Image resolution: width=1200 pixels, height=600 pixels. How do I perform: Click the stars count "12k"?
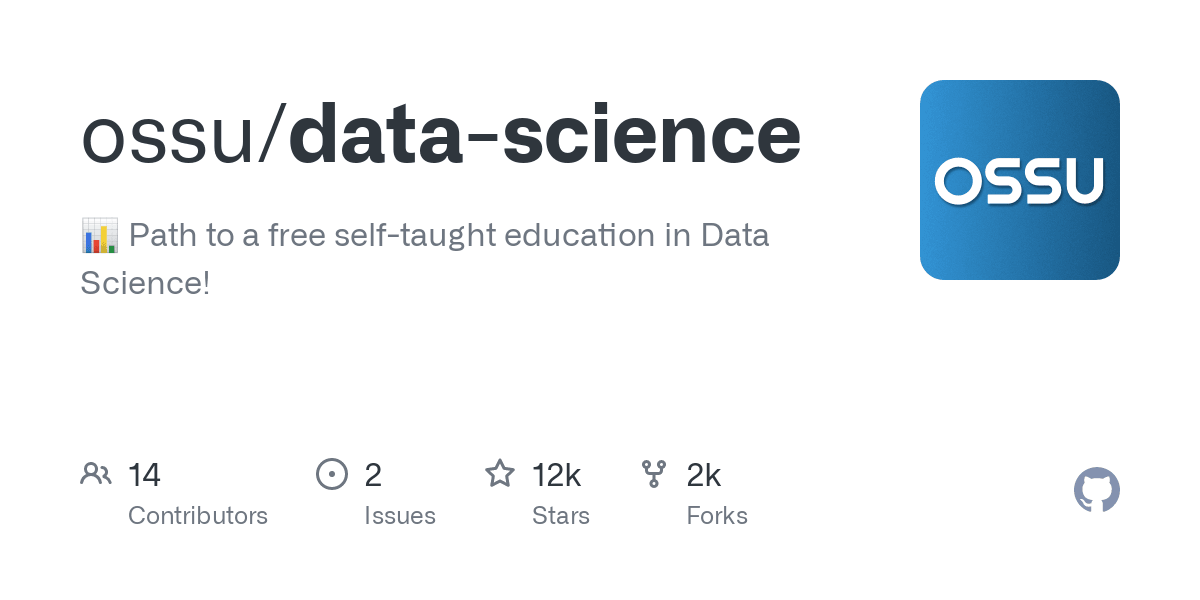[556, 475]
